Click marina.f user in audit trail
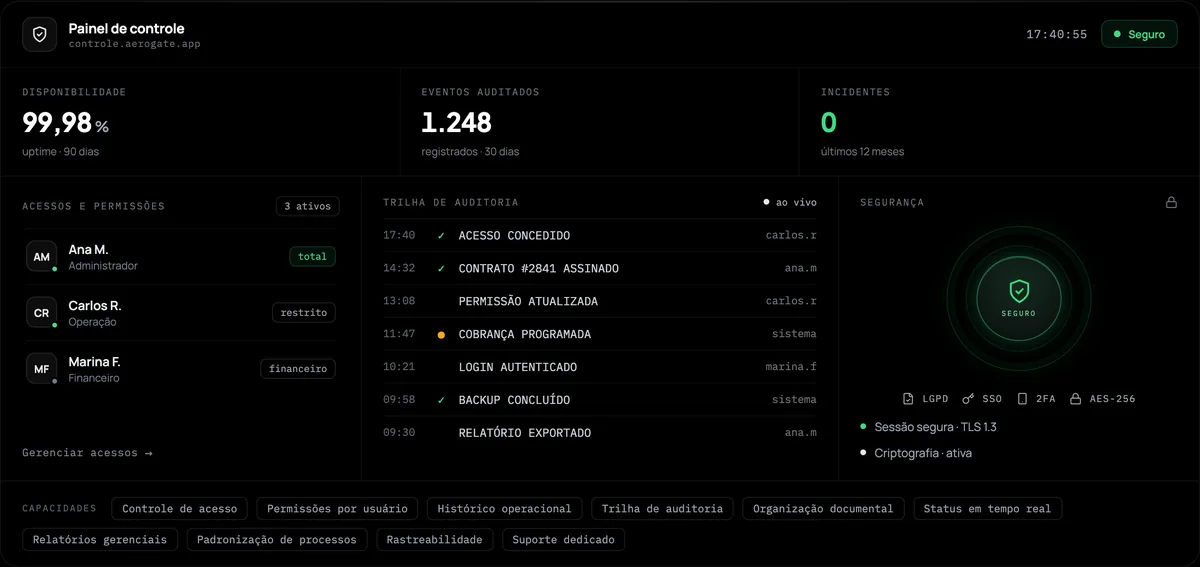The image size is (1200, 567). point(791,367)
